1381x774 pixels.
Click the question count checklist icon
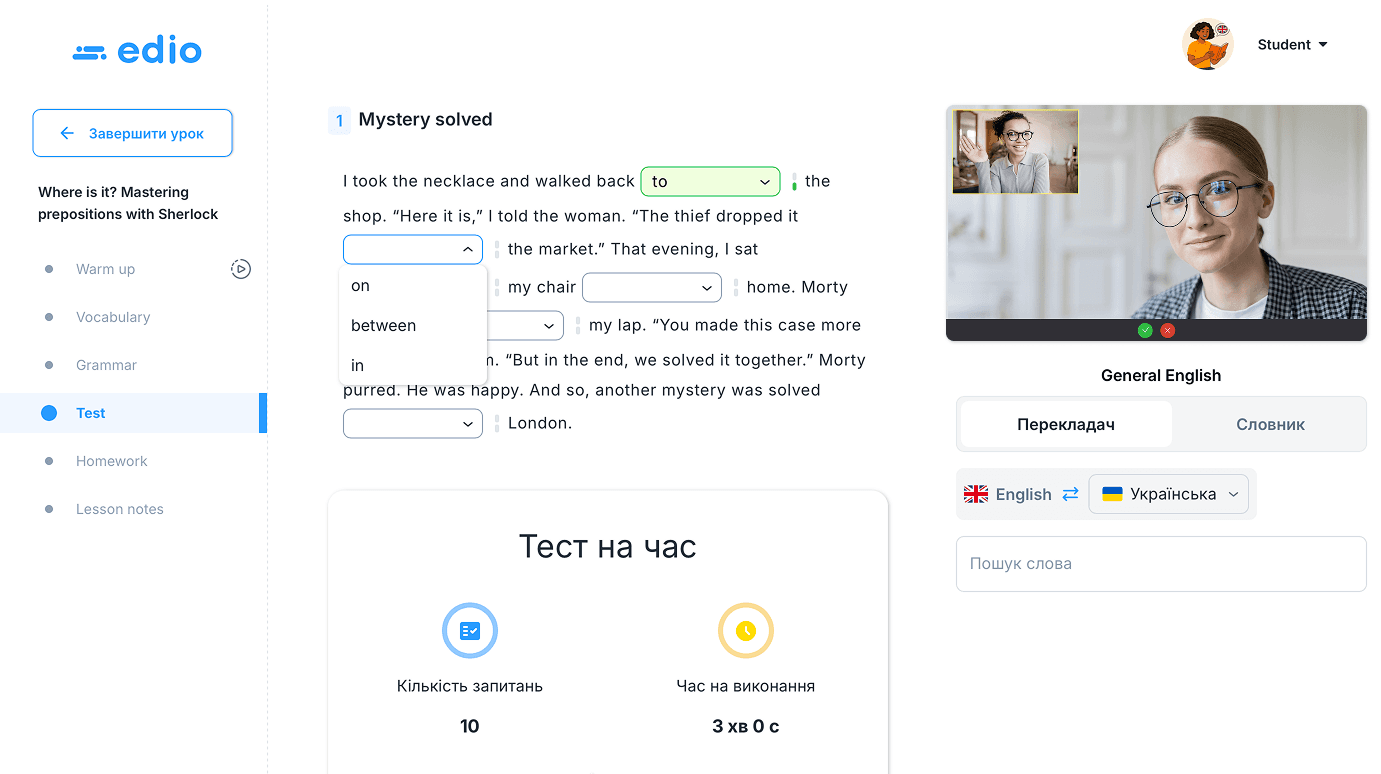(x=470, y=630)
